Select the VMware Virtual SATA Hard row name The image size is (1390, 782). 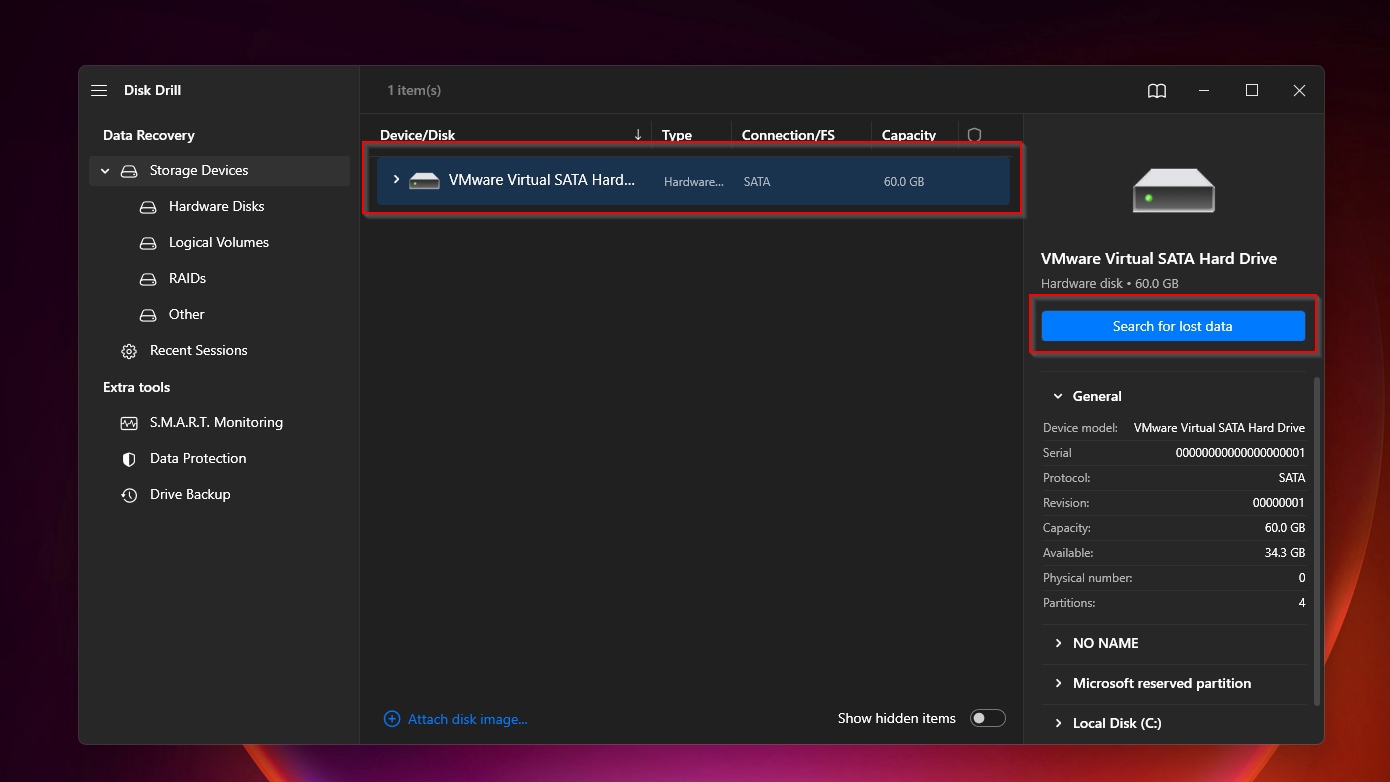(542, 181)
